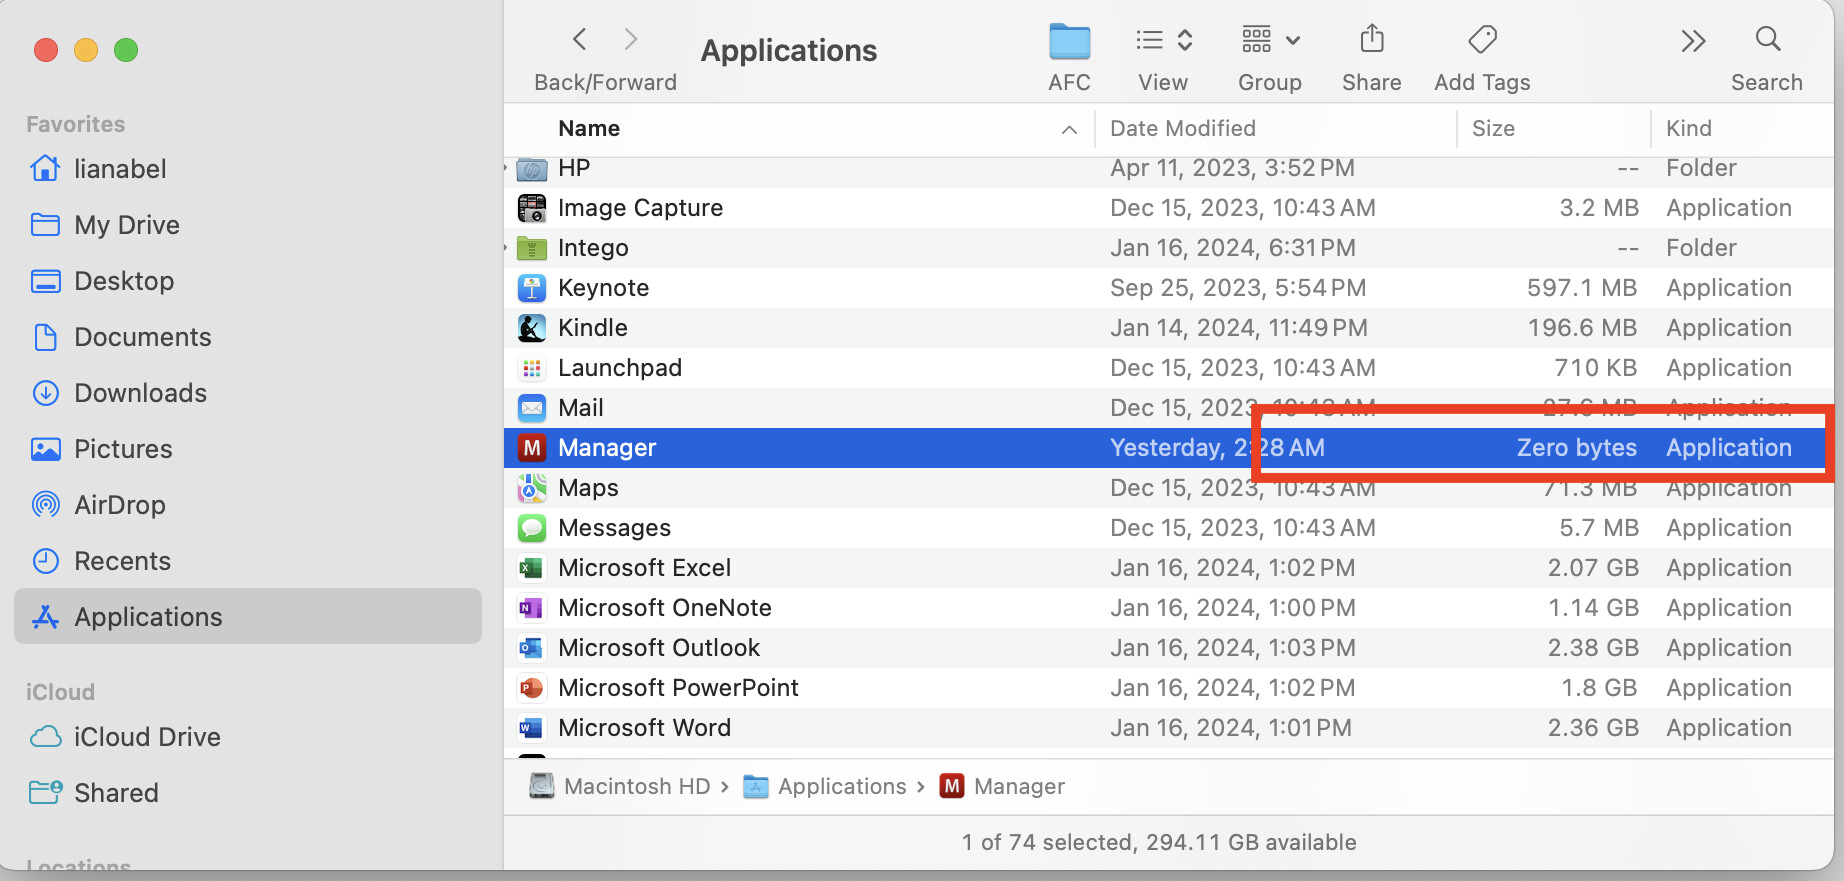The height and width of the screenshot is (881, 1844).
Task: Select the Microsoft OneNote icon
Action: (532, 608)
